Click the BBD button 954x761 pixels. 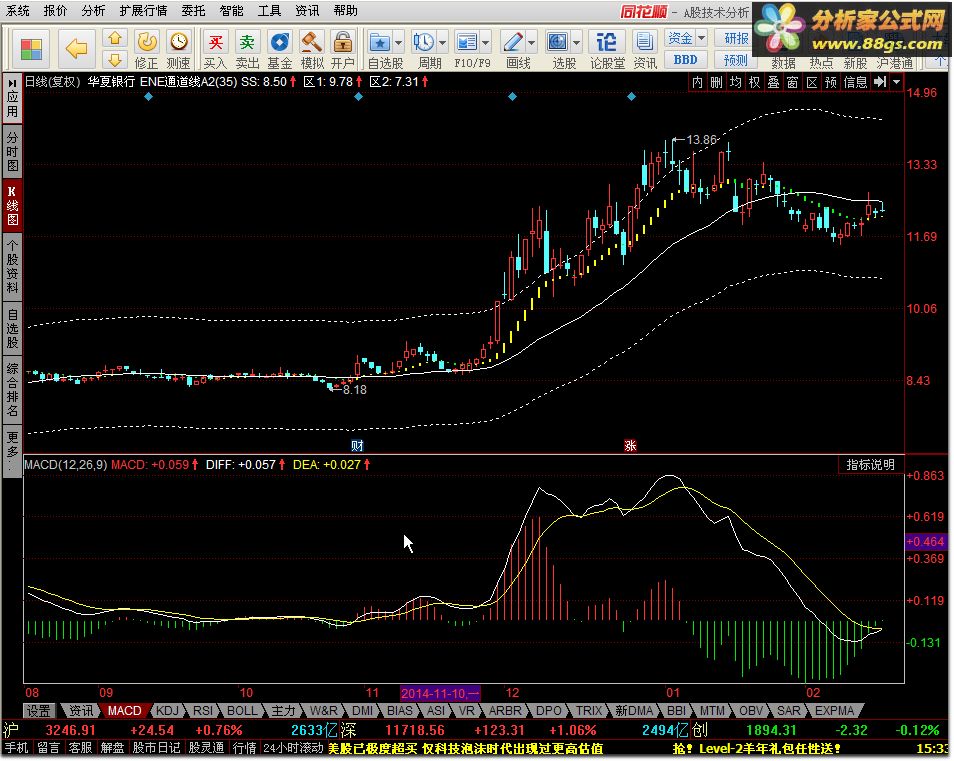686,60
